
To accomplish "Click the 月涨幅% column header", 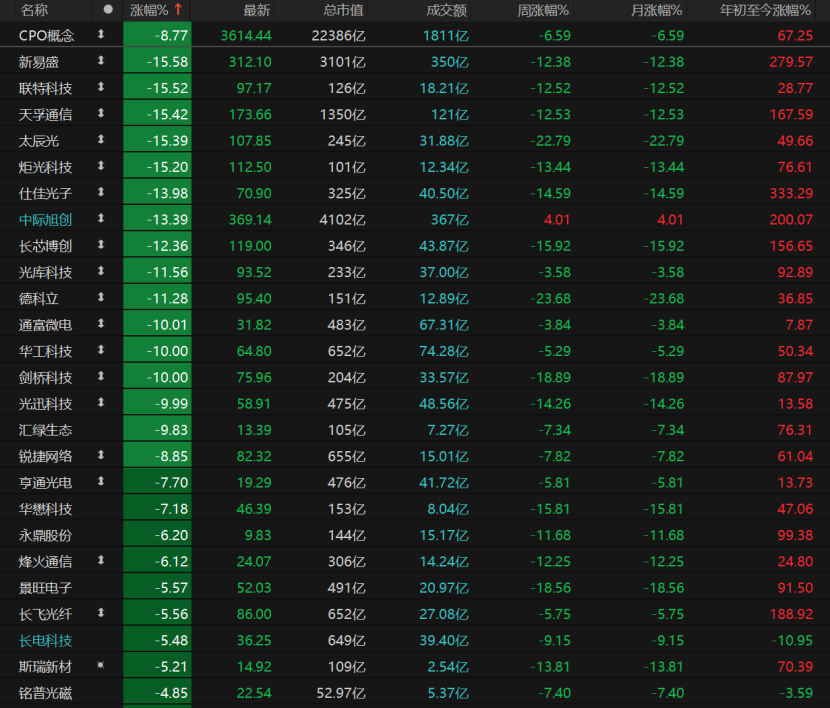I will pos(656,10).
